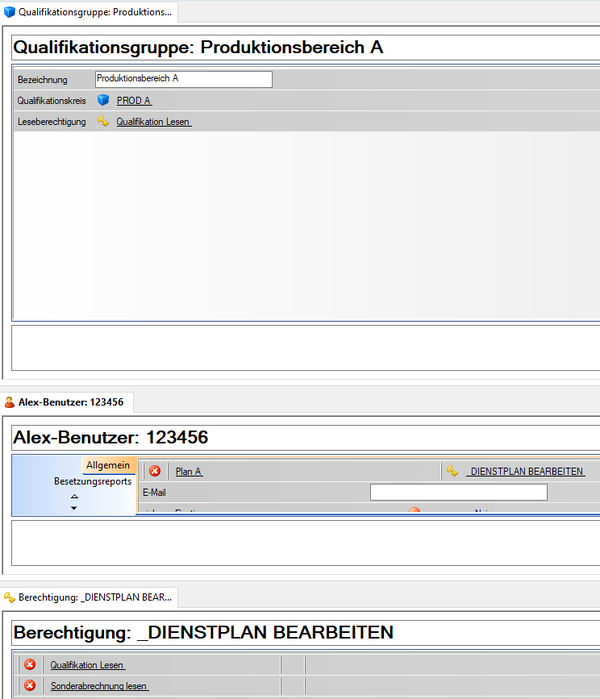Click the cube icon on Qualifikationsgruppe tab
This screenshot has width=600, height=699.
pyautogui.click(x=10, y=14)
